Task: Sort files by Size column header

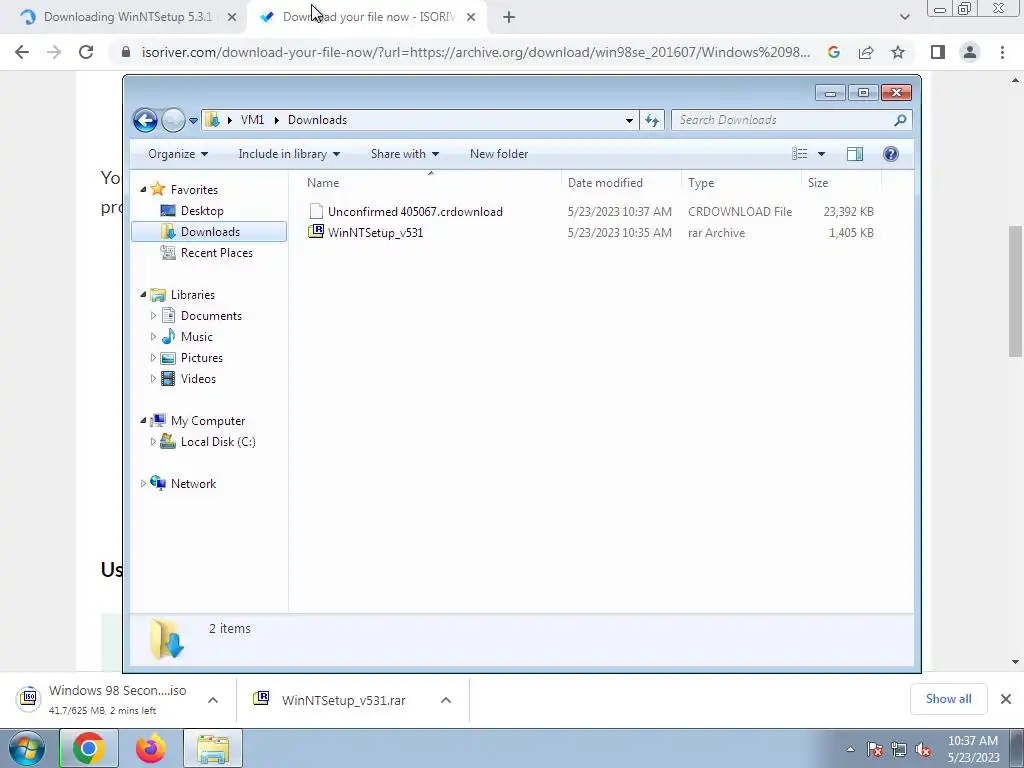Action: pos(841,183)
